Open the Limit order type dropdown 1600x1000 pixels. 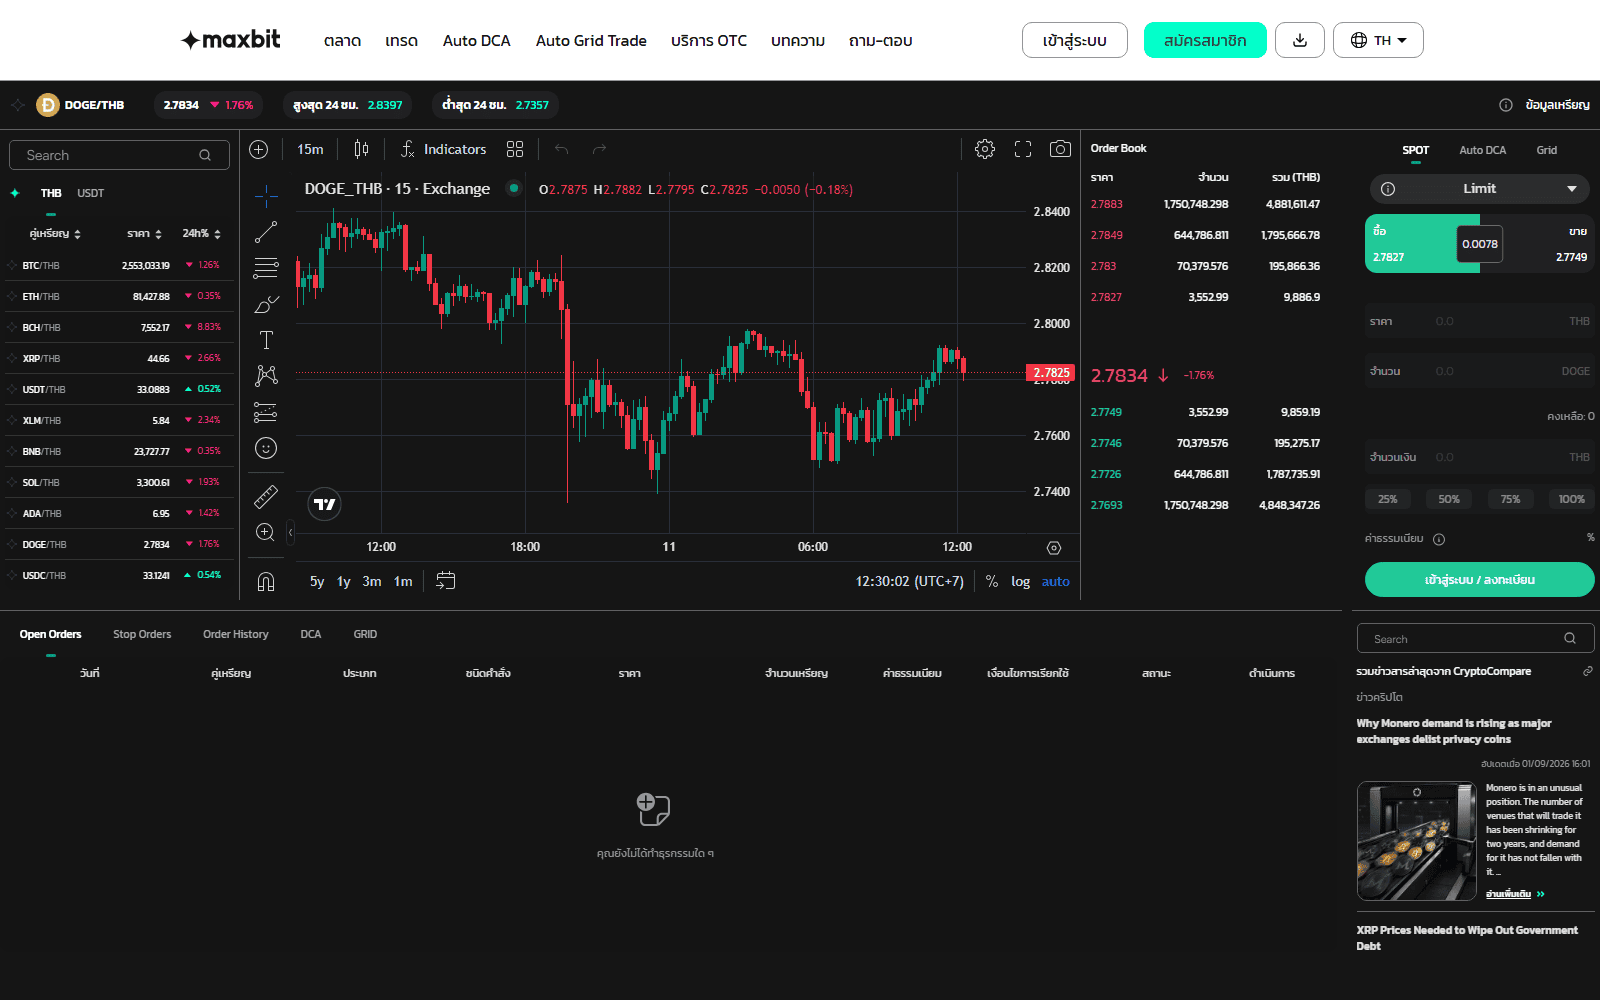[1480, 189]
